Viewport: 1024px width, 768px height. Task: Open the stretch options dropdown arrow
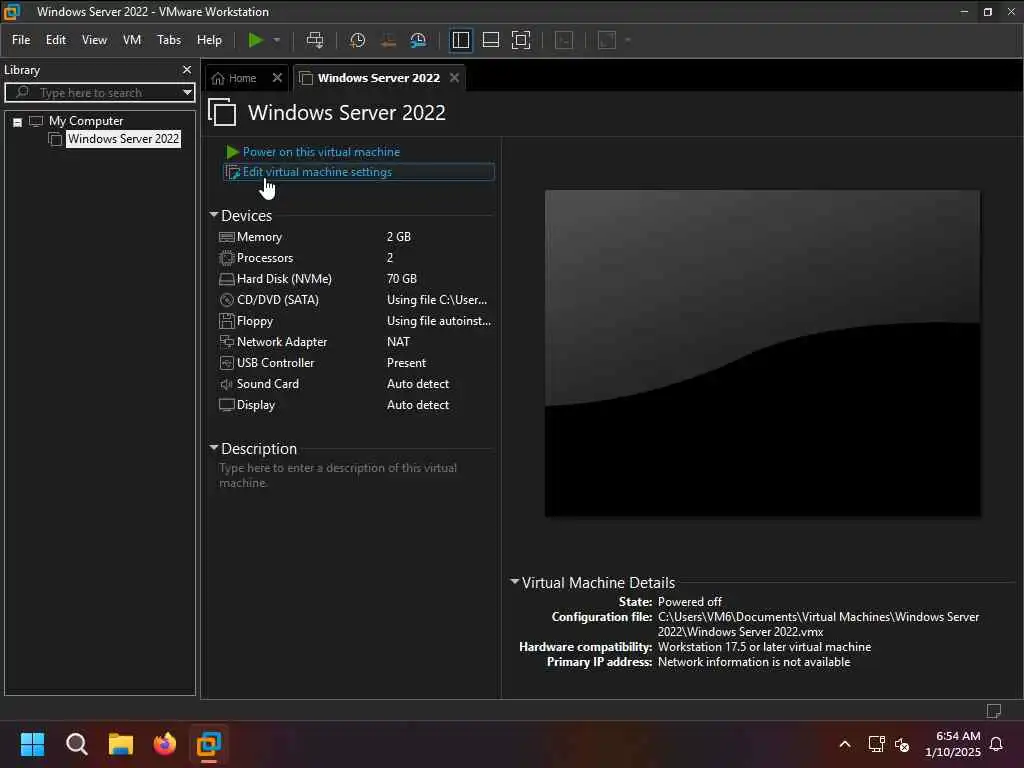[x=628, y=40]
